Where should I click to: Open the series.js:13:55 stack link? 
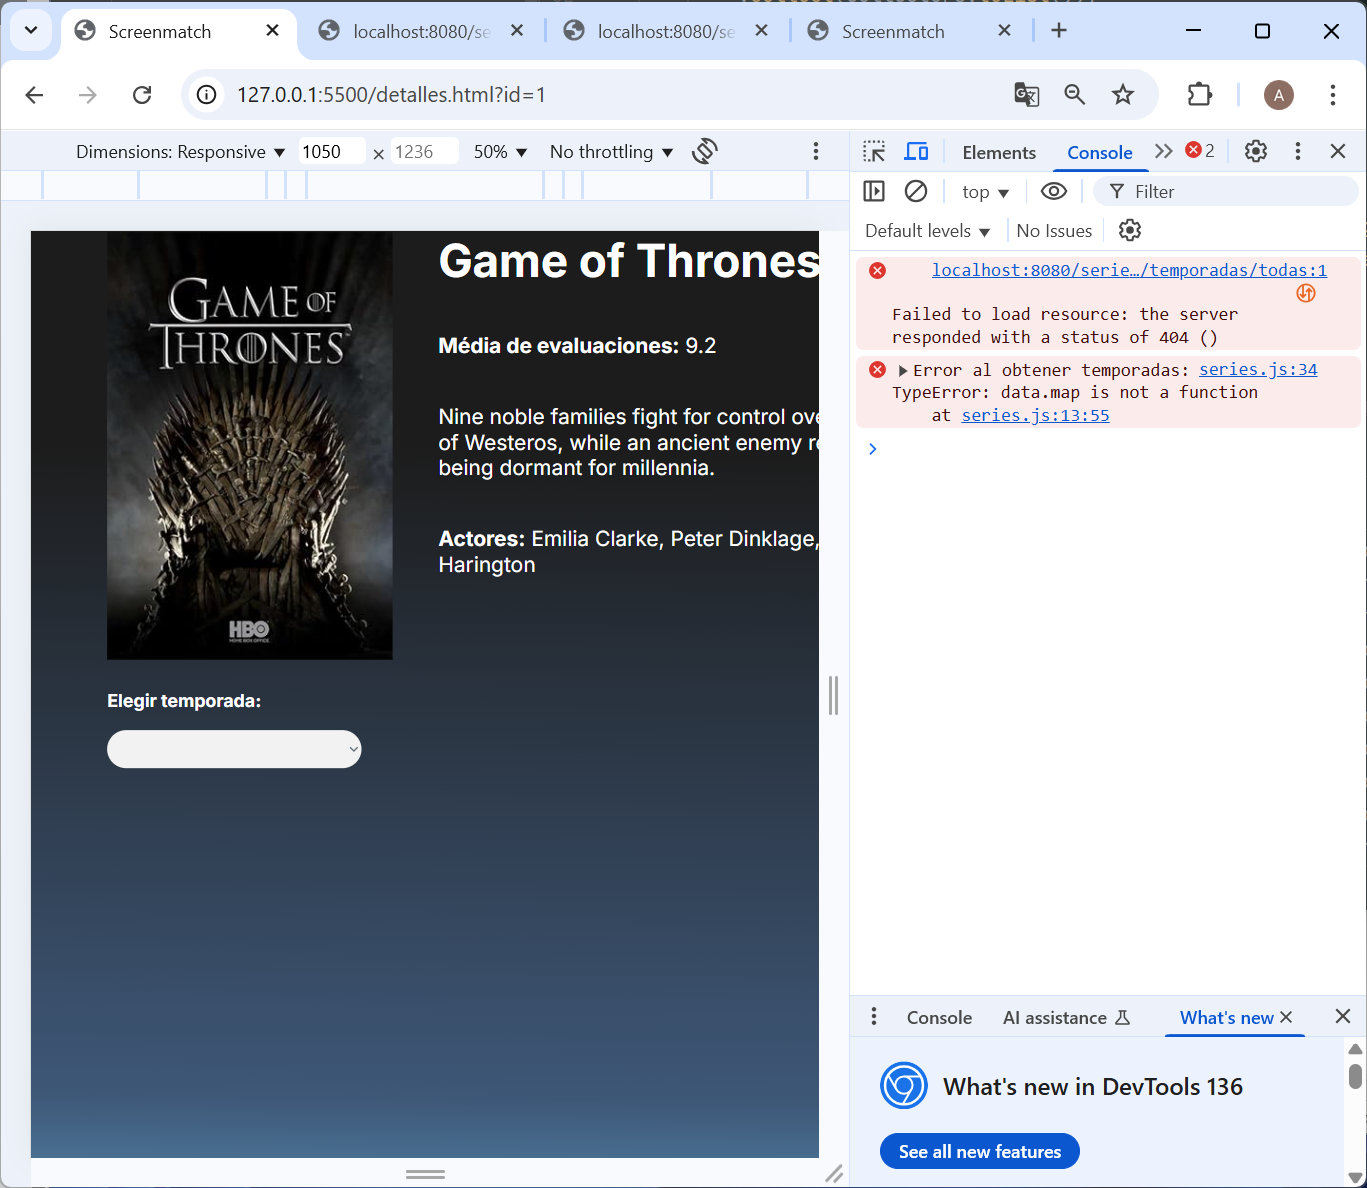1035,416
